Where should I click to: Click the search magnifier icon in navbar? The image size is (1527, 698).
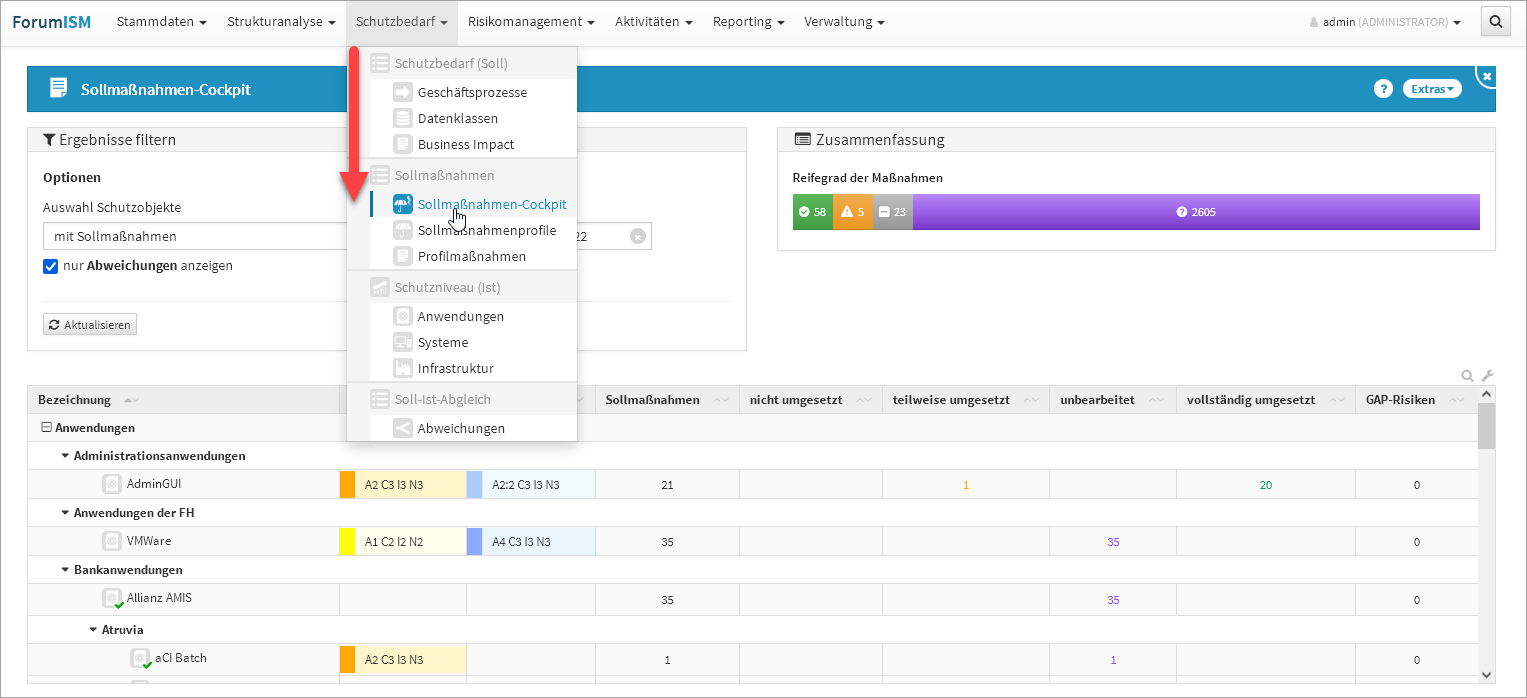click(x=1495, y=21)
